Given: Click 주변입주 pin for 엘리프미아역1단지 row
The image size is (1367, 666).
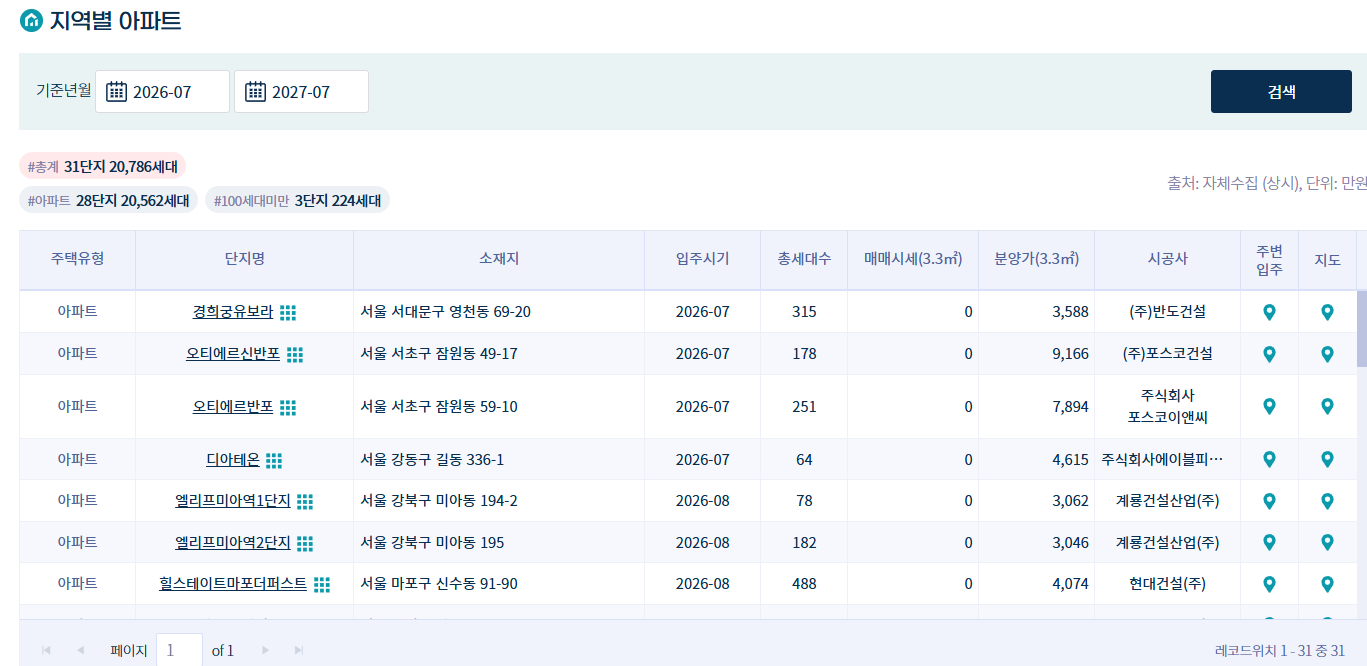Looking at the screenshot, I should [1269, 501].
